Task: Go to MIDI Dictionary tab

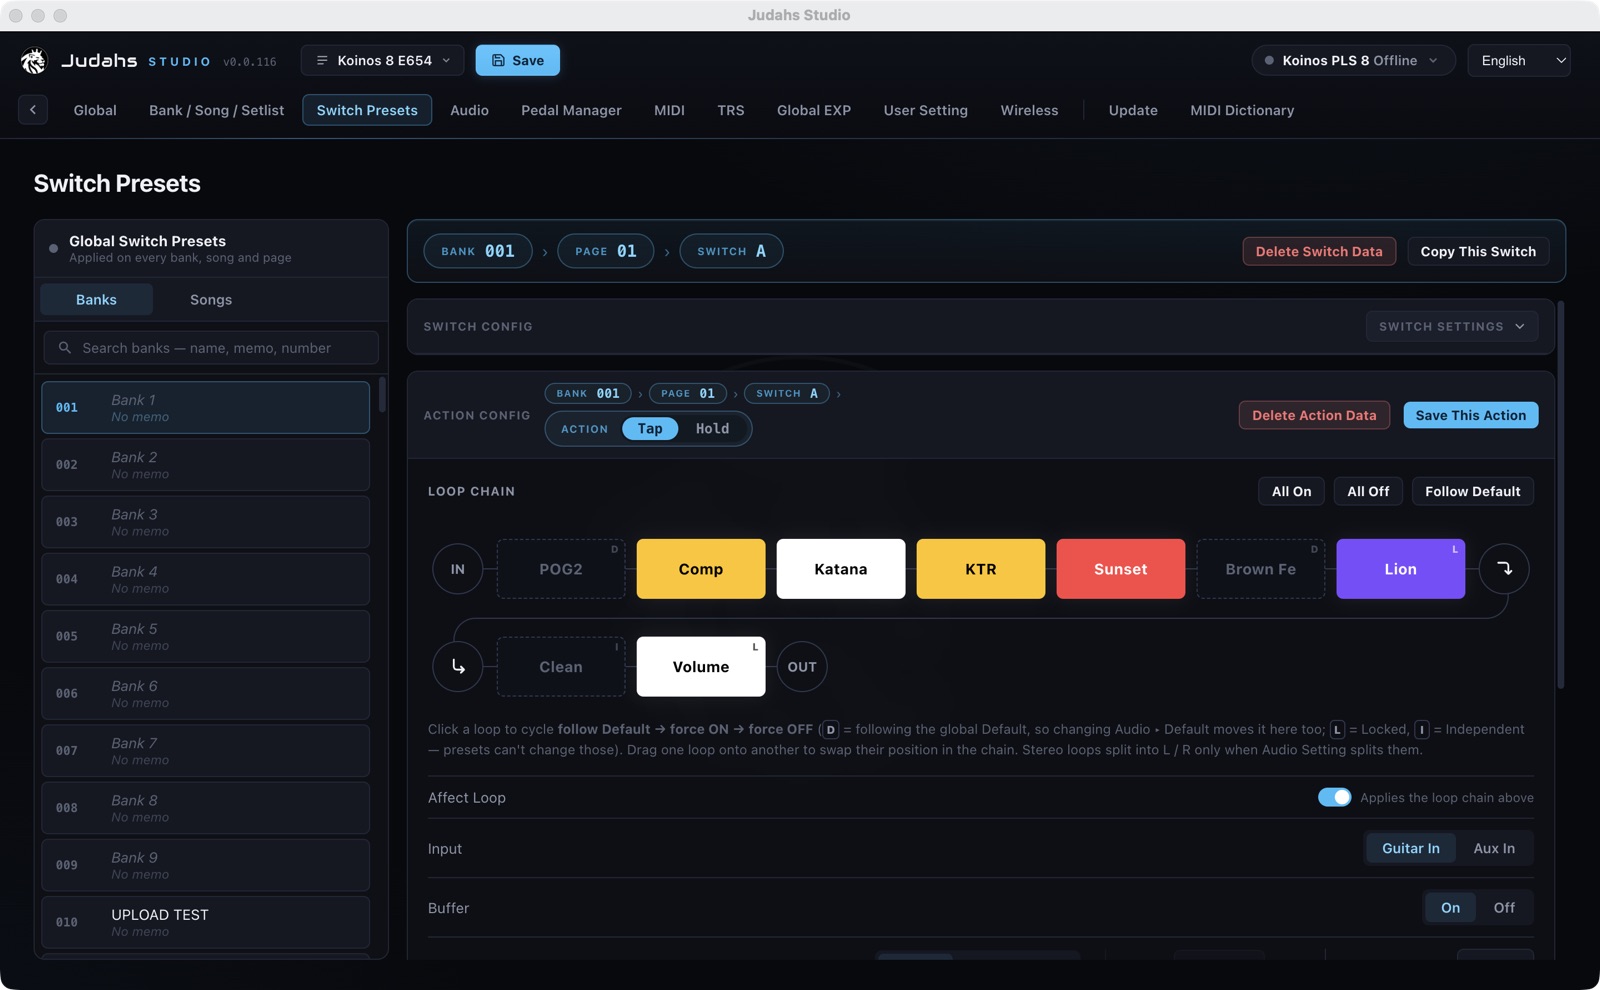Action: click(x=1242, y=110)
